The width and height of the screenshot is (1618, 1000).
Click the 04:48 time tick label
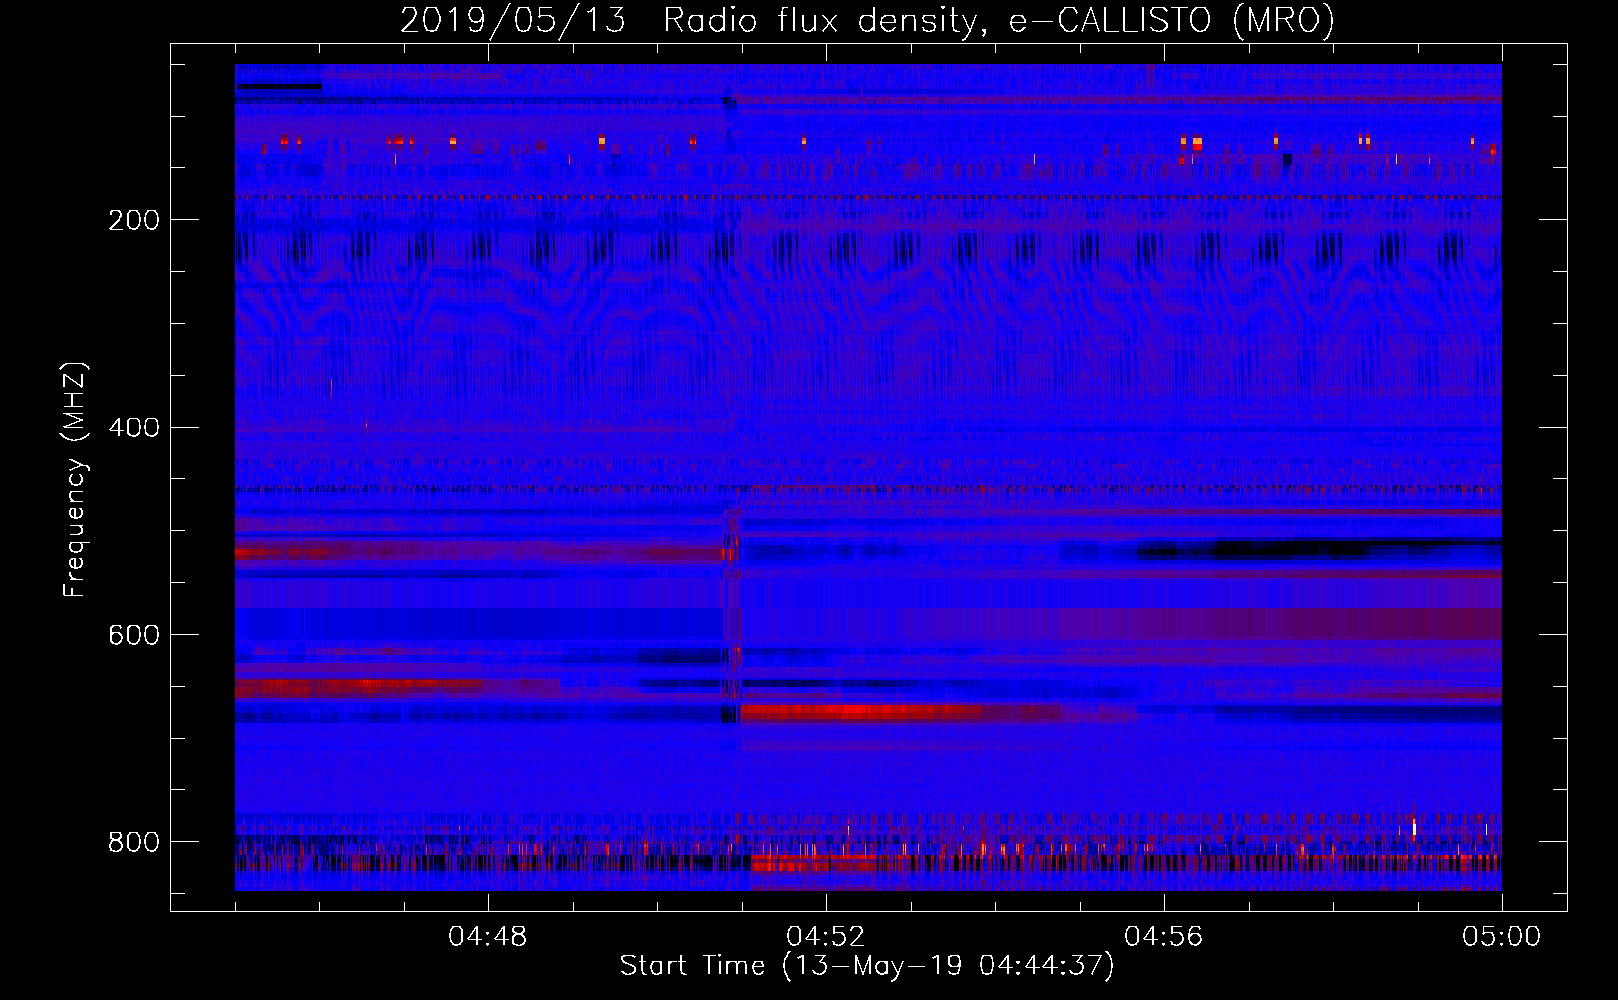[488, 937]
